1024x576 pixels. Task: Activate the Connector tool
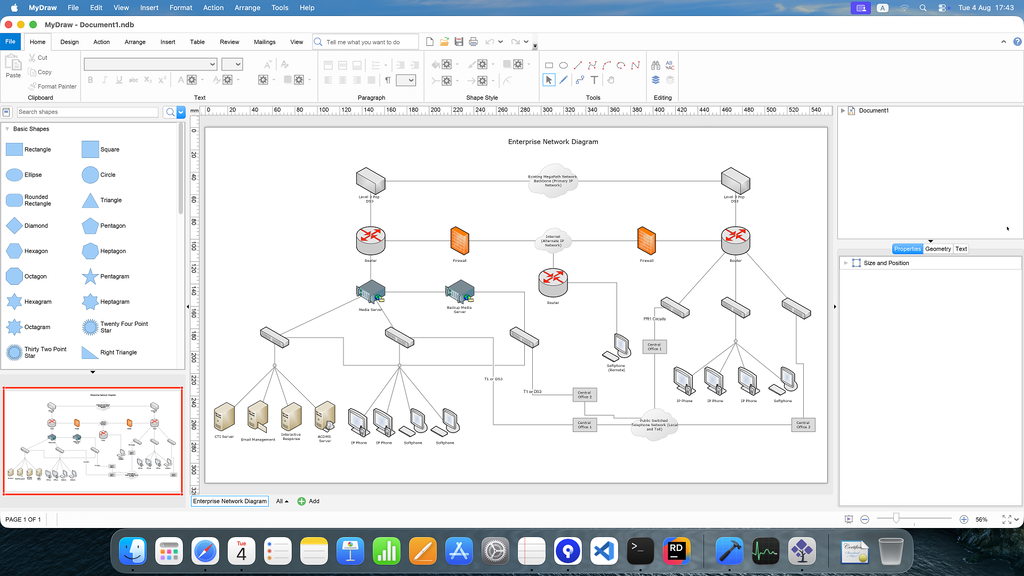pos(579,80)
